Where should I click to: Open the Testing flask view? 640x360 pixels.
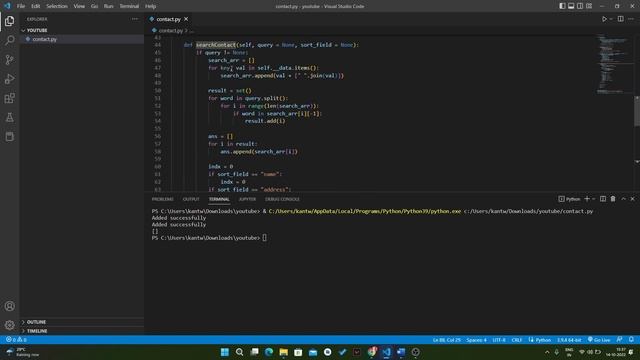click(x=9, y=118)
